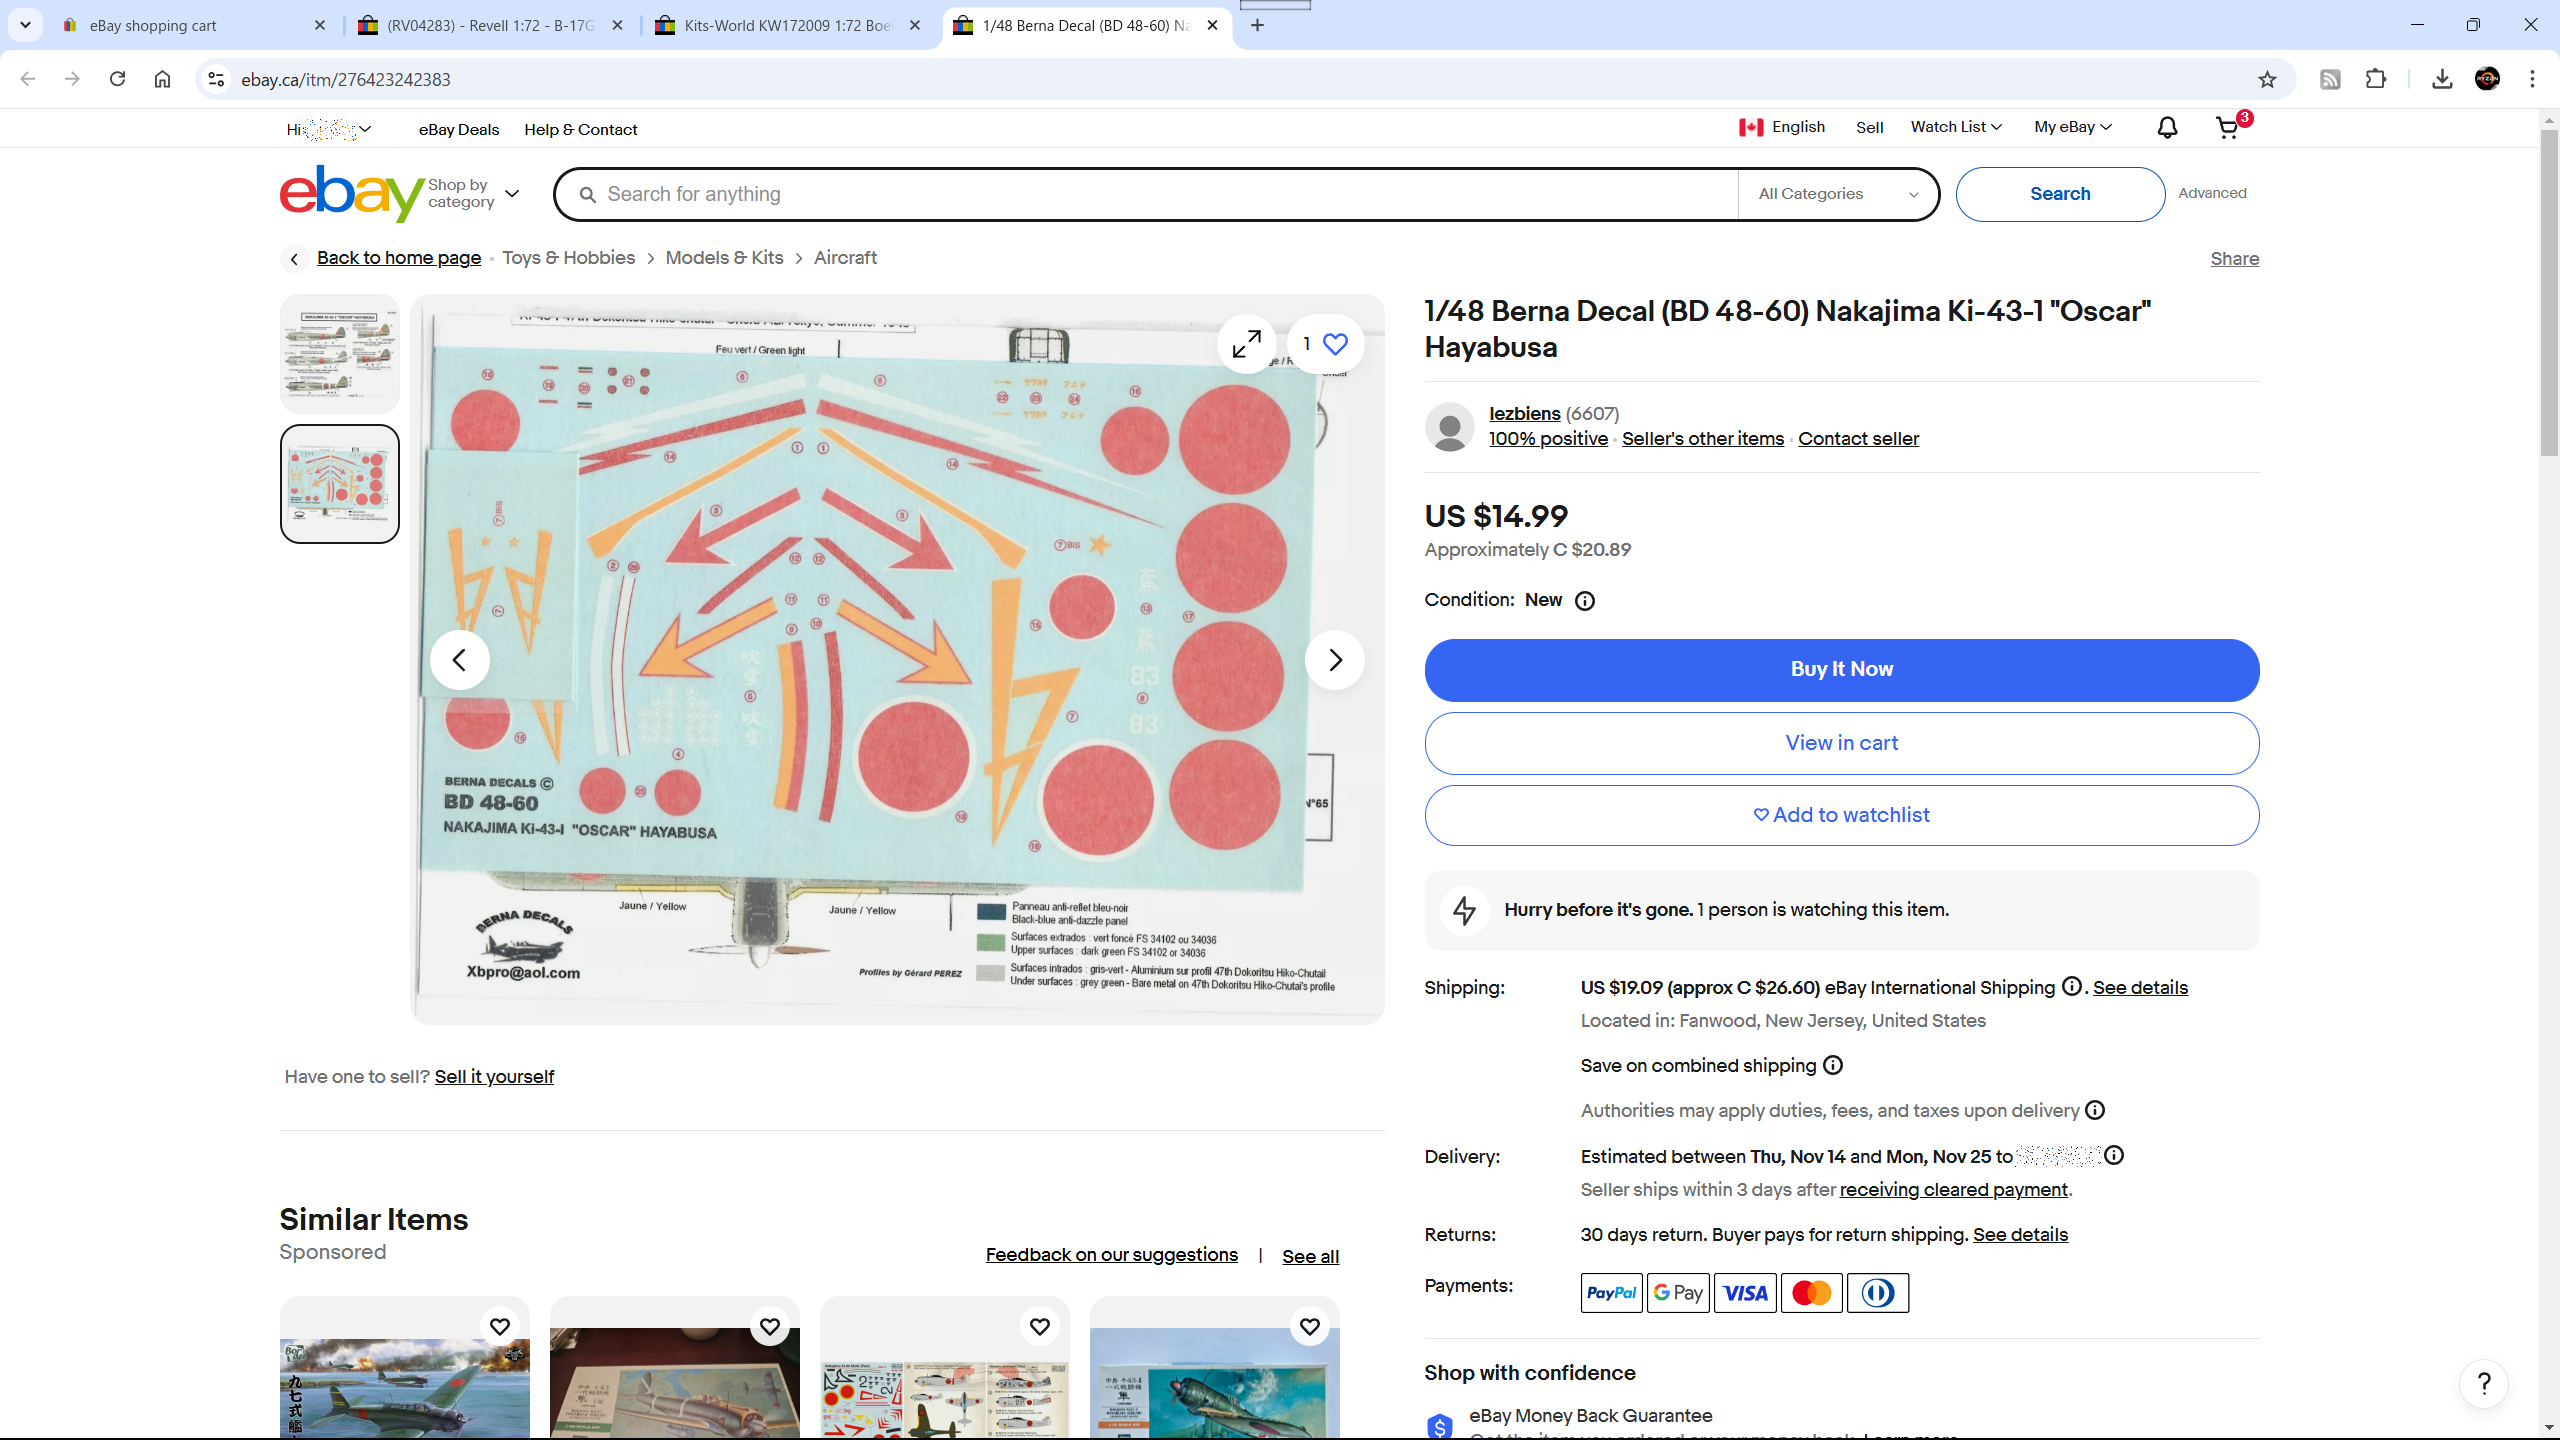Click Add to watchlist button
The height and width of the screenshot is (1440, 2560).
[x=1841, y=815]
